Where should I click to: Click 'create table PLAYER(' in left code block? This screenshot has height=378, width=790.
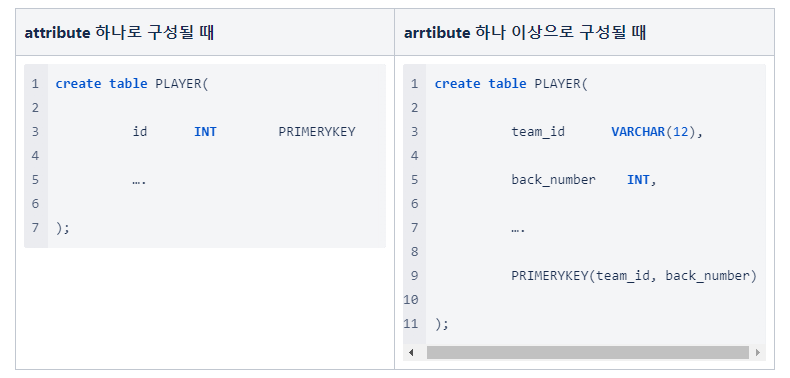point(132,84)
